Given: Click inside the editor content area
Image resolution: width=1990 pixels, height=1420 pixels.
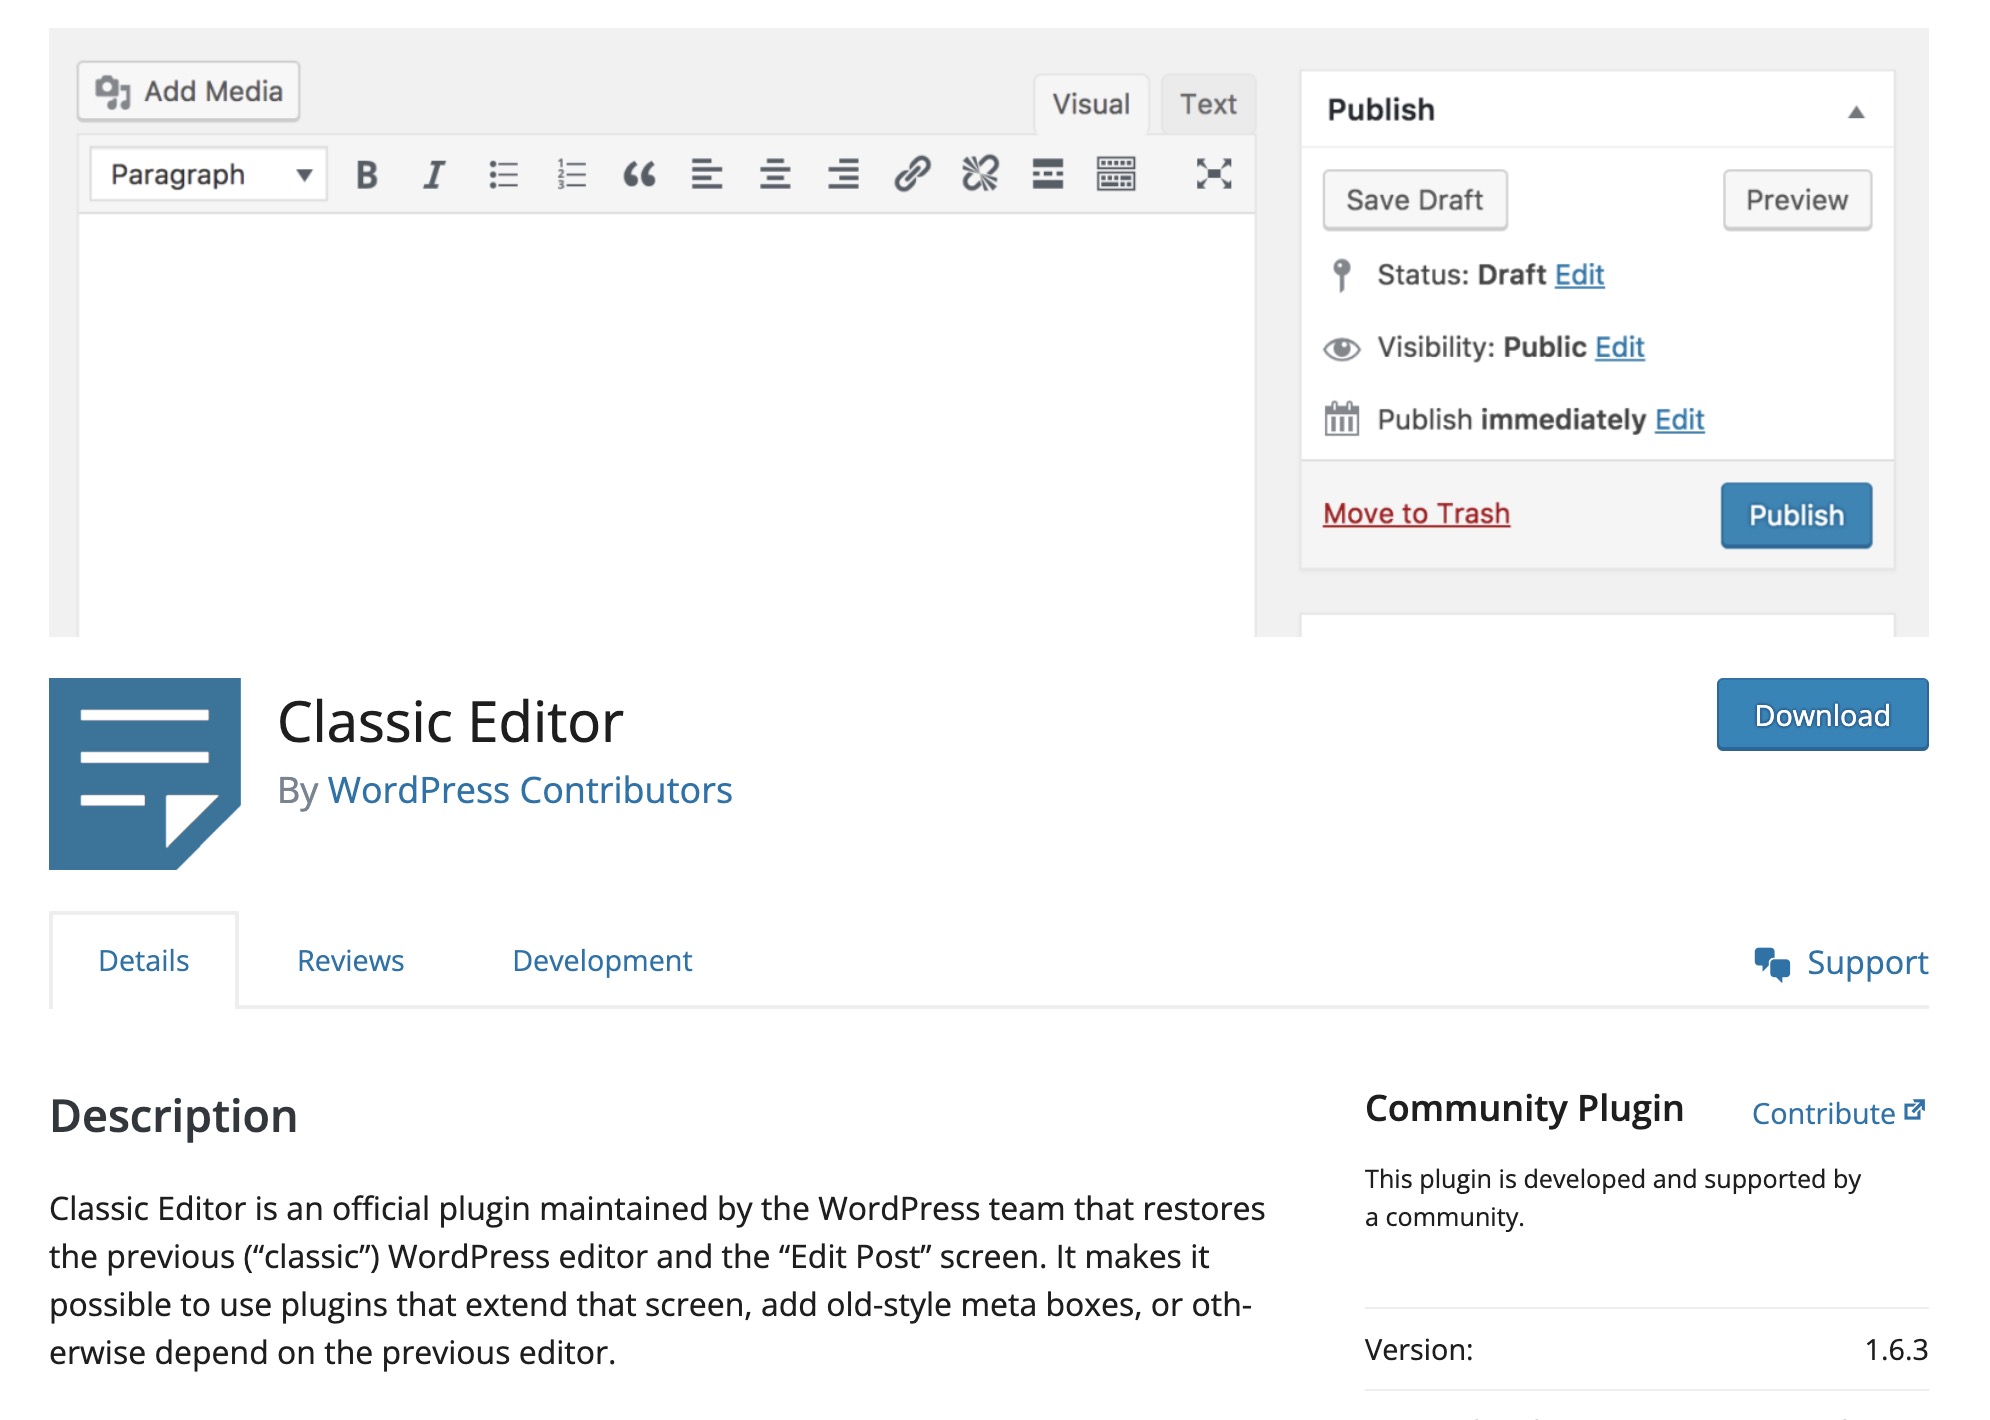Looking at the screenshot, I should point(665,420).
